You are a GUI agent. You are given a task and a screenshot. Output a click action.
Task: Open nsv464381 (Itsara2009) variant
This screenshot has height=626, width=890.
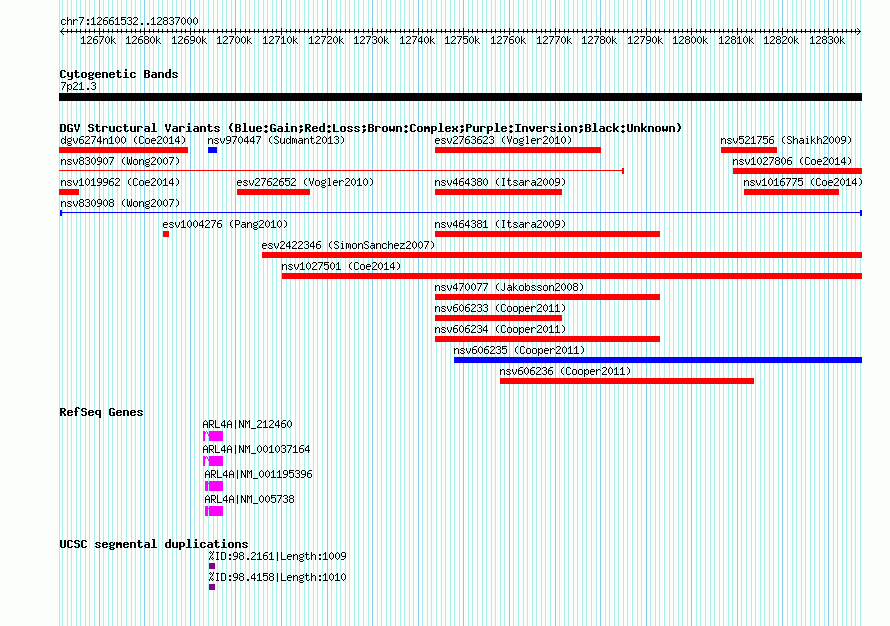[x=500, y=224]
